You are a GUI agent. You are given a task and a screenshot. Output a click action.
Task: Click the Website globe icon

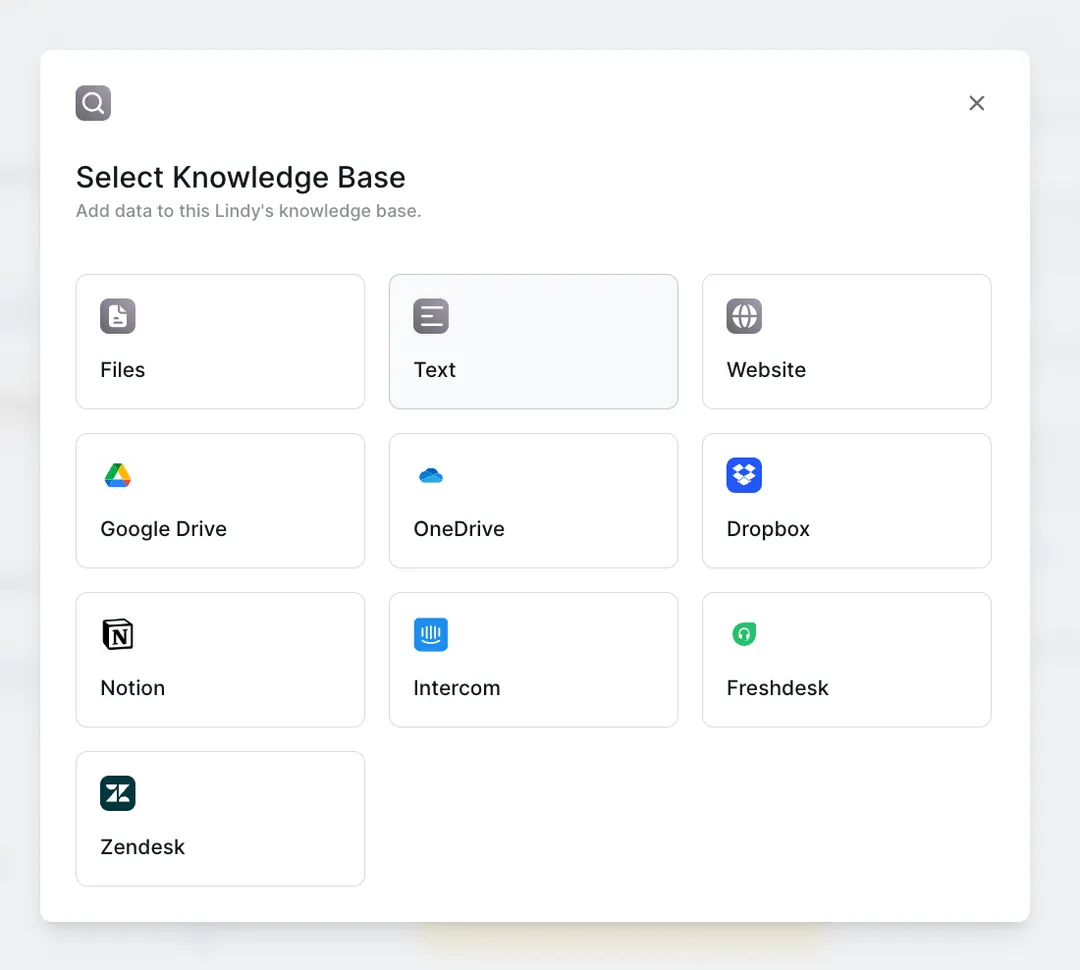click(744, 316)
